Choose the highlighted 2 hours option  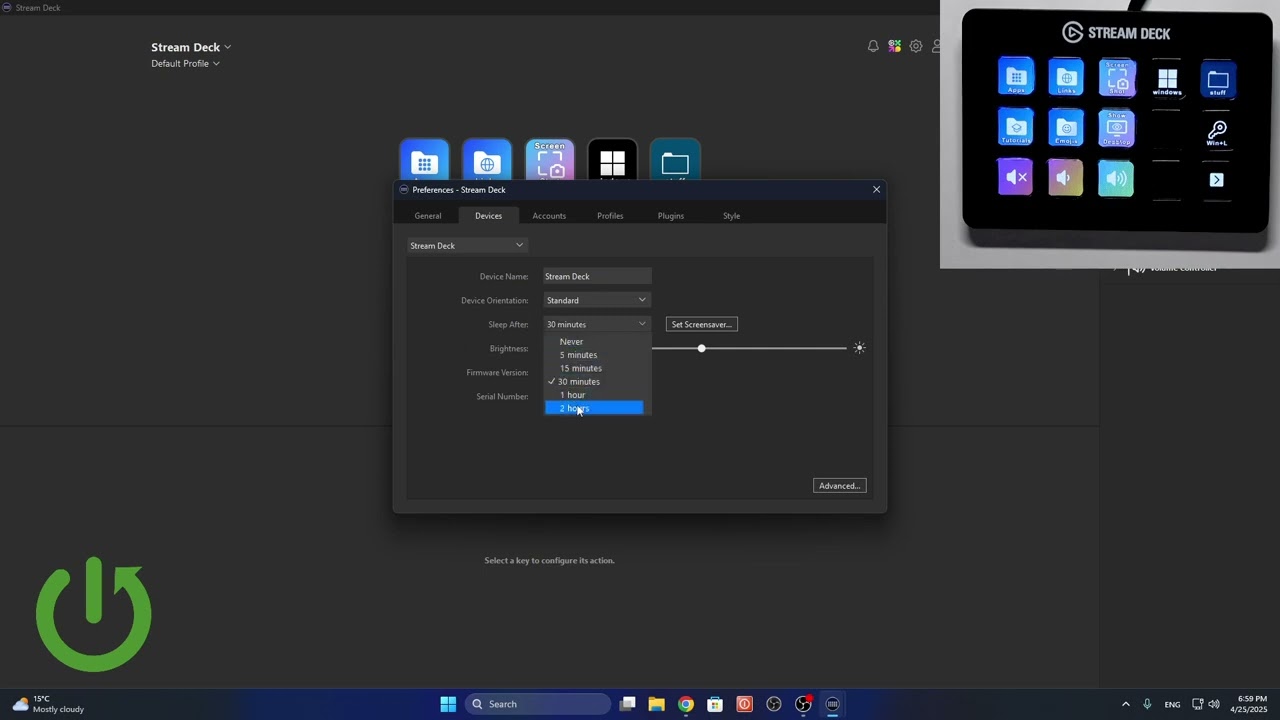[594, 408]
